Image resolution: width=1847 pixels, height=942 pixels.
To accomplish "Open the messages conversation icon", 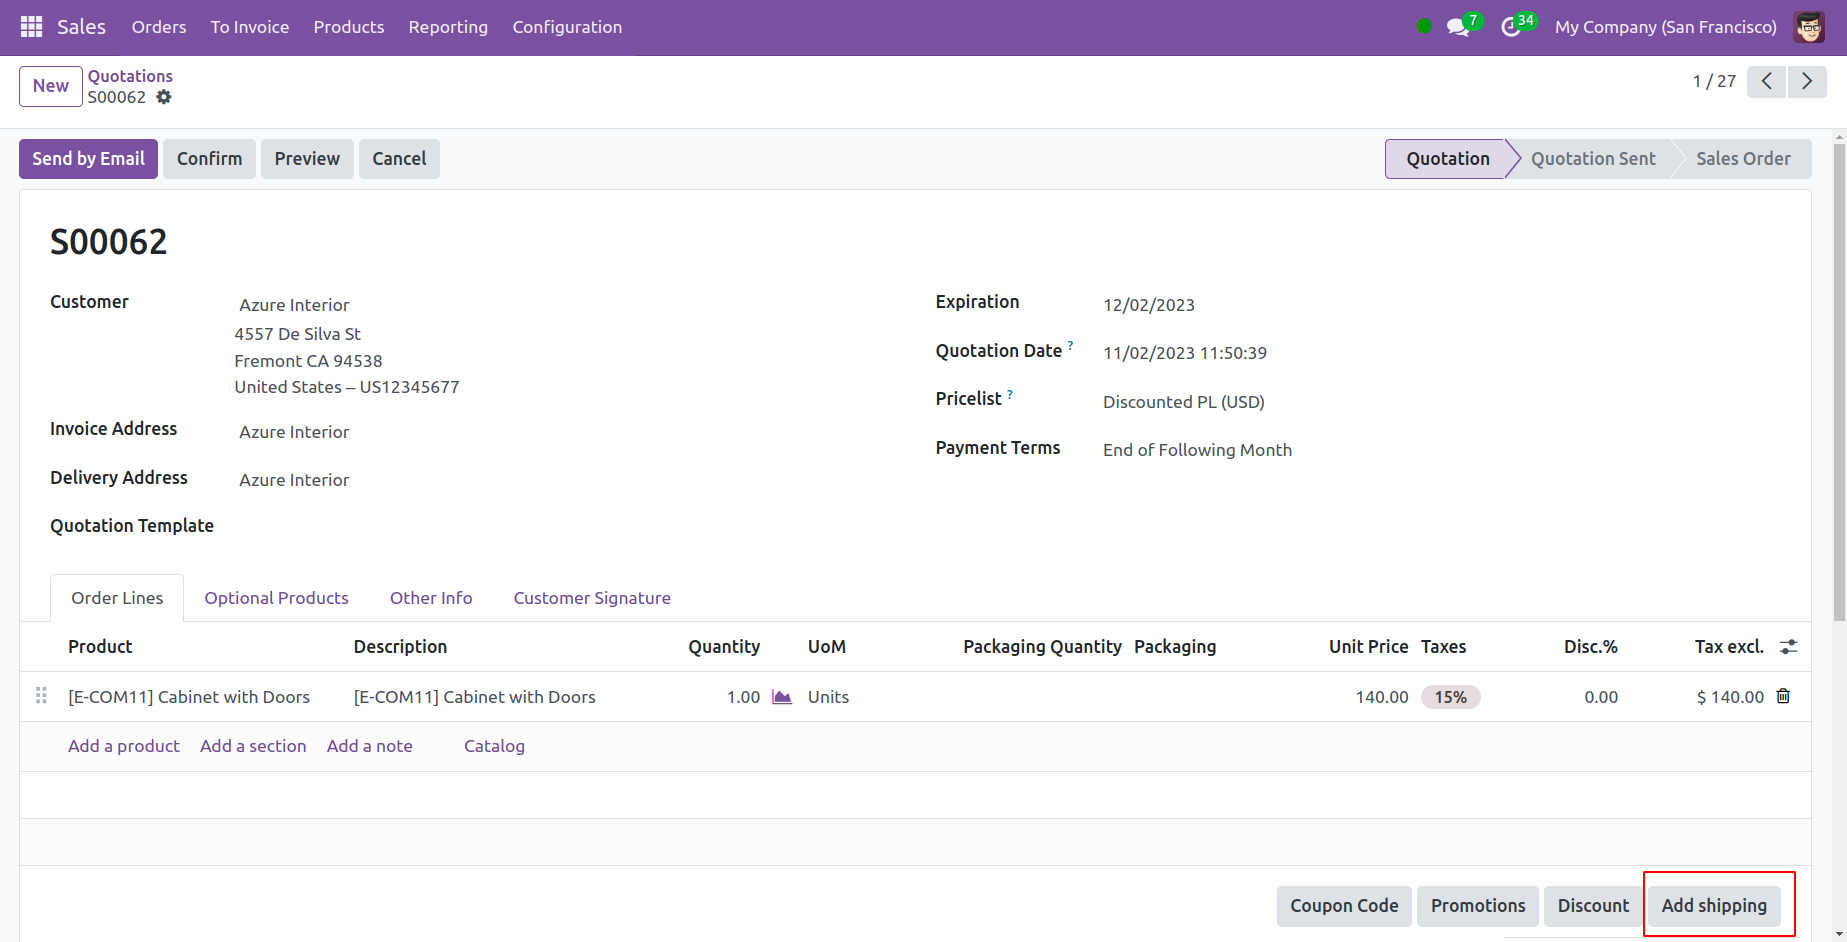I will (x=1457, y=27).
